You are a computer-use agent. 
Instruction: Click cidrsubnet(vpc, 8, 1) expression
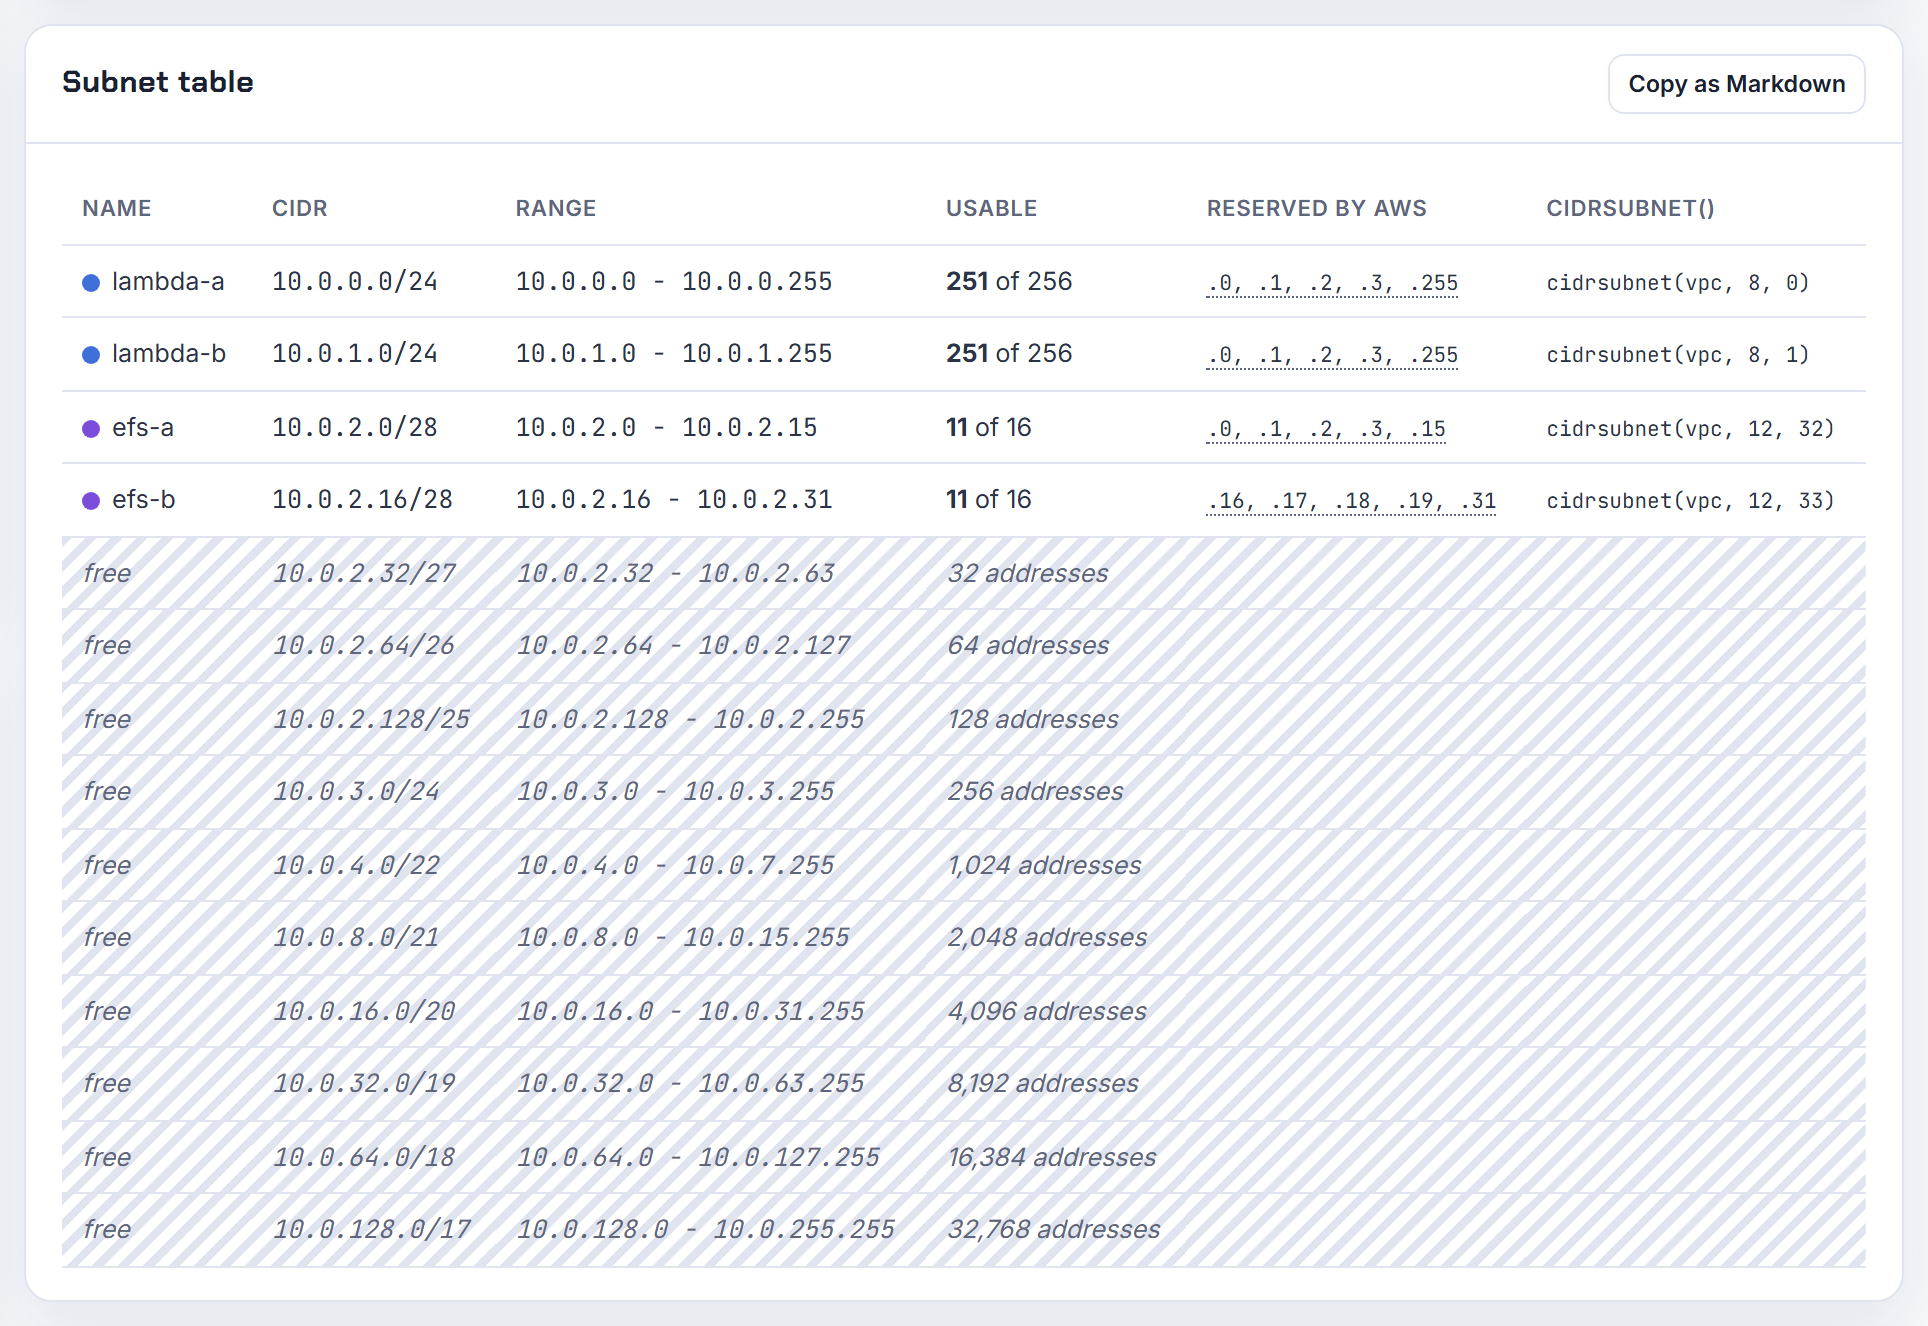point(1678,355)
